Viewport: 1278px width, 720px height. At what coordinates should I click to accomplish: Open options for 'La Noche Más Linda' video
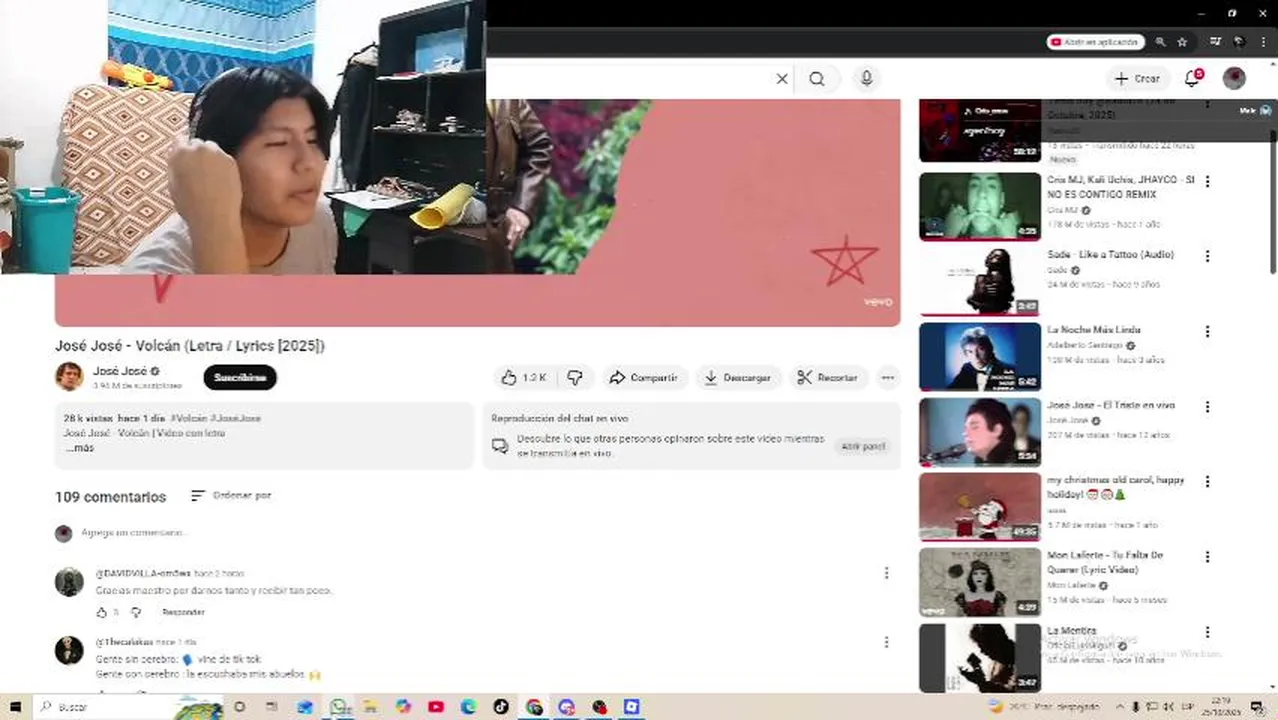coord(1207,331)
